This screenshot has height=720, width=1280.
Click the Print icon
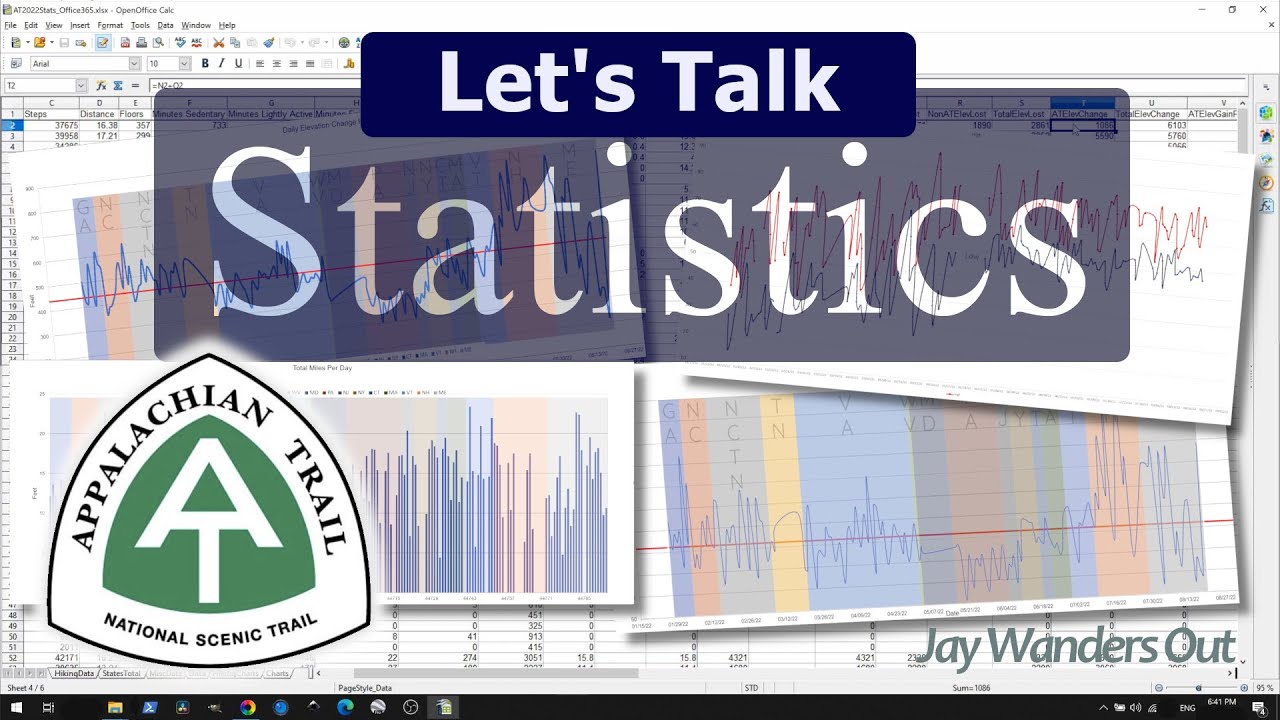pos(141,43)
